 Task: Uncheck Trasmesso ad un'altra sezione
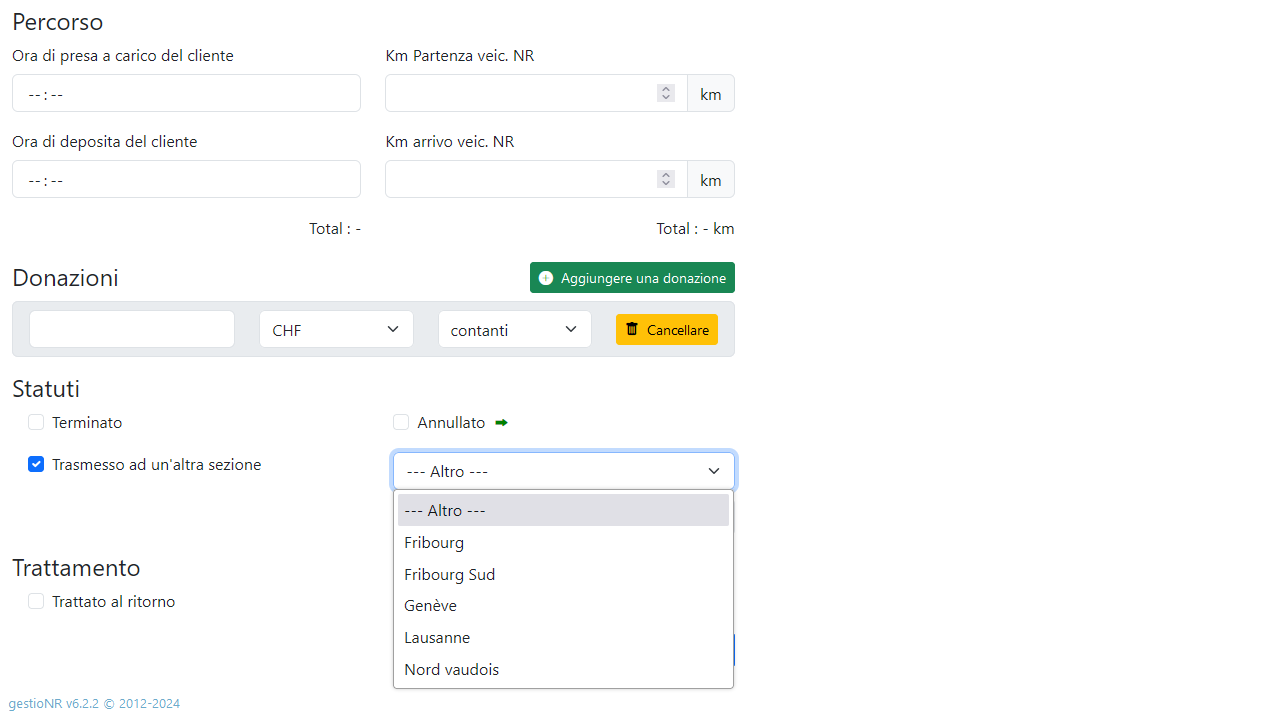click(x=36, y=464)
